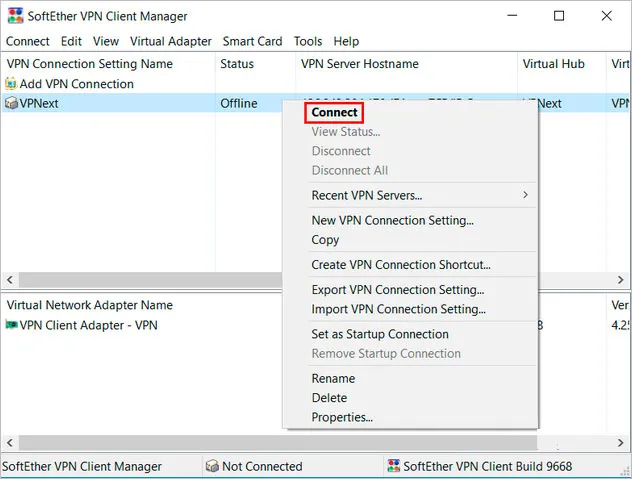The width and height of the screenshot is (632, 479).
Task: Click the VPN Connection Setting Name column header
Action: click(x=90, y=64)
